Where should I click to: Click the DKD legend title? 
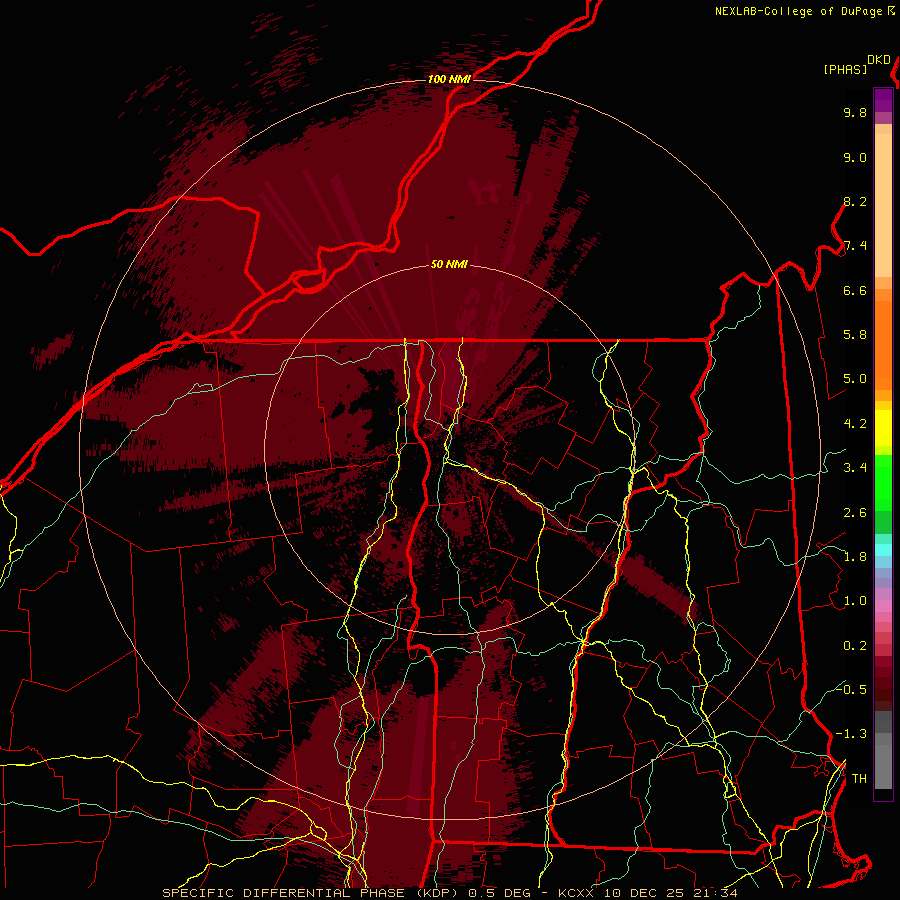(x=879, y=60)
